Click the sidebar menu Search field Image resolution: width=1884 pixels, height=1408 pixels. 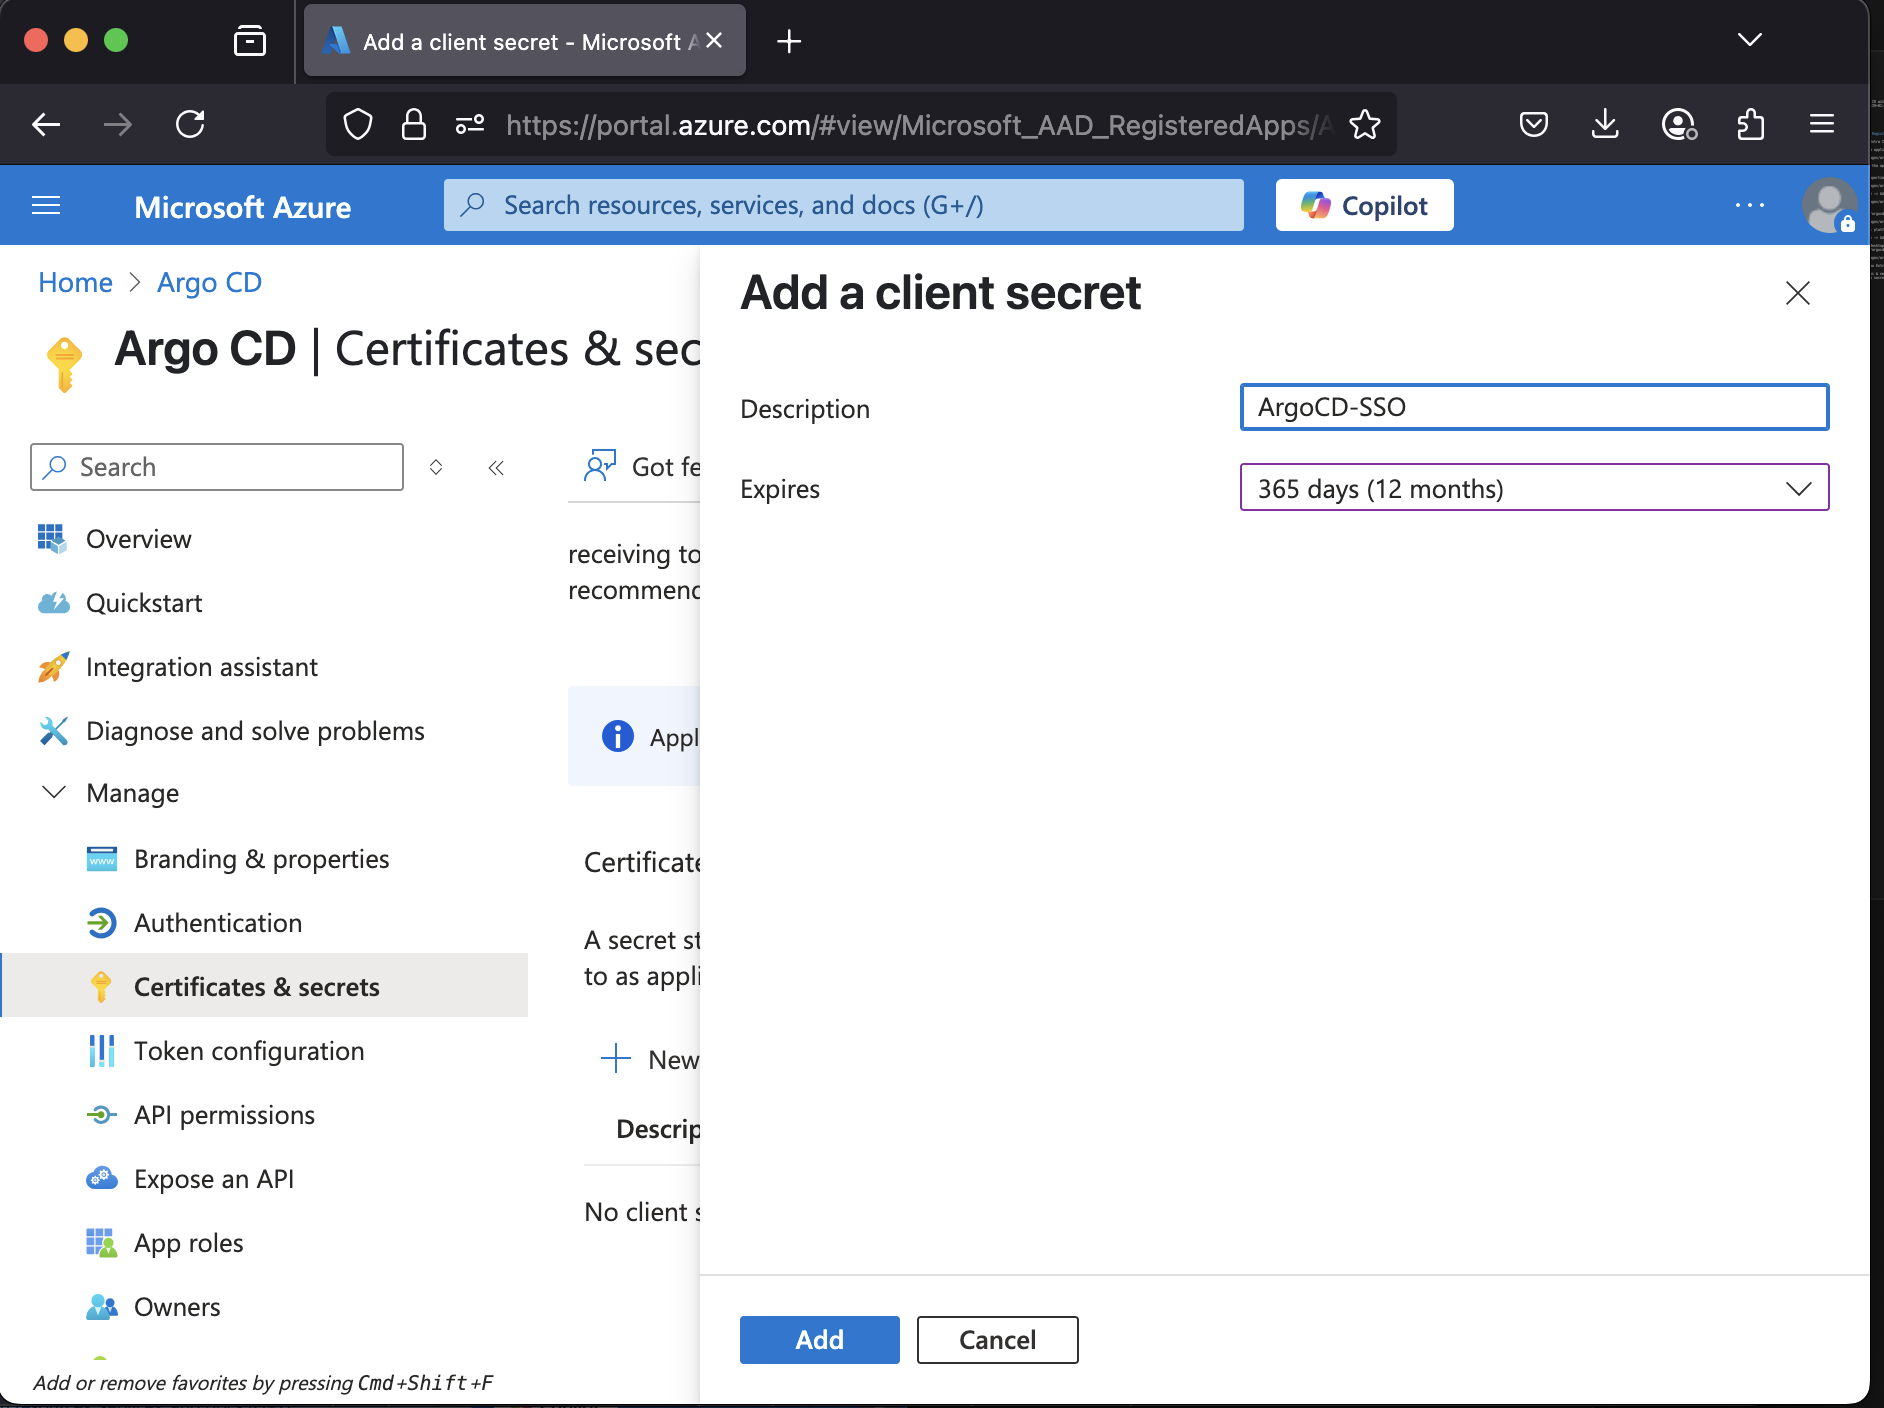pyautogui.click(x=217, y=467)
